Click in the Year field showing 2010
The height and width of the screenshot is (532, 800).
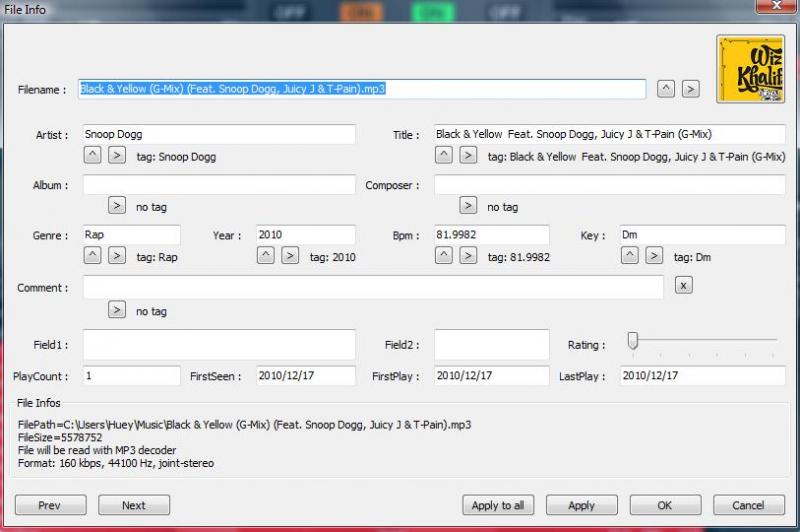(x=306, y=235)
